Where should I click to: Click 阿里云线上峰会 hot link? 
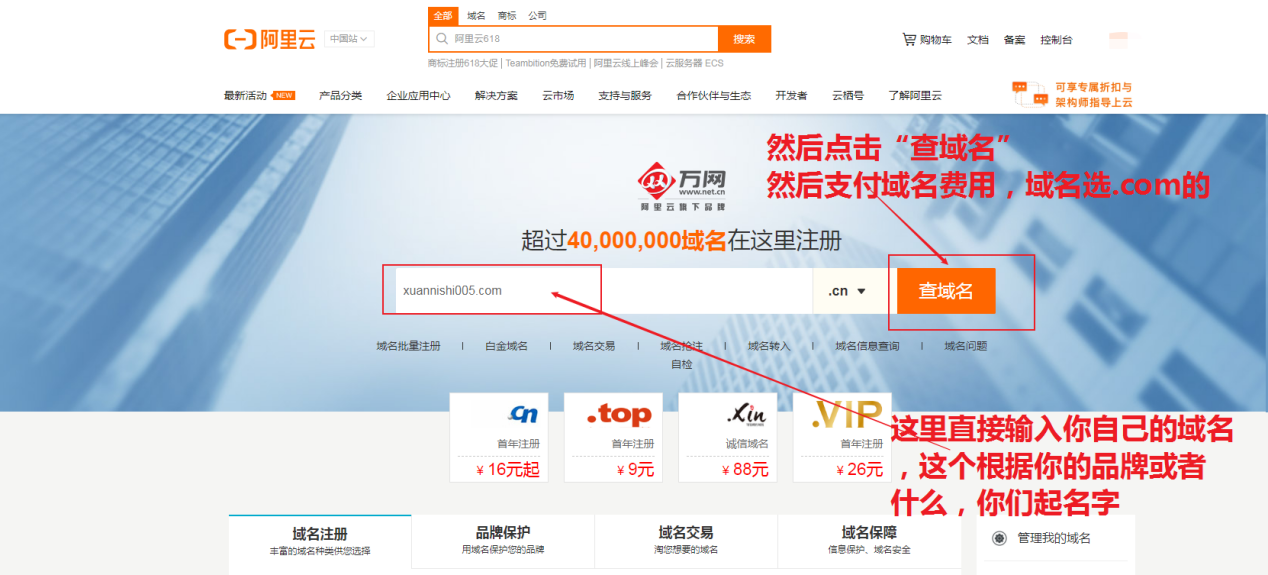click(x=626, y=63)
